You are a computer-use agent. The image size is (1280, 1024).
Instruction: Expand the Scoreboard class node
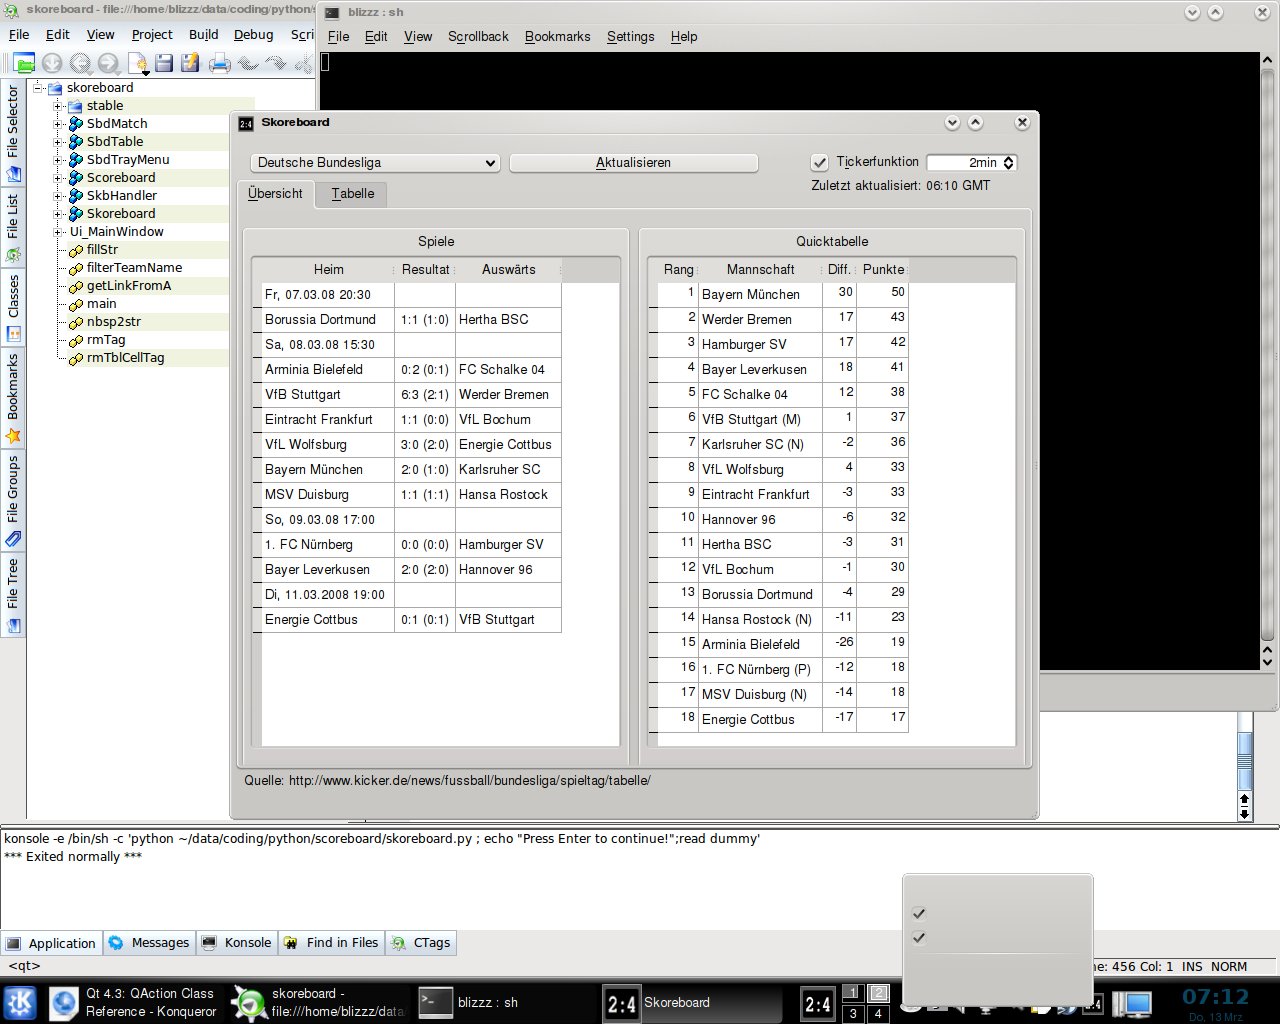[x=58, y=178]
